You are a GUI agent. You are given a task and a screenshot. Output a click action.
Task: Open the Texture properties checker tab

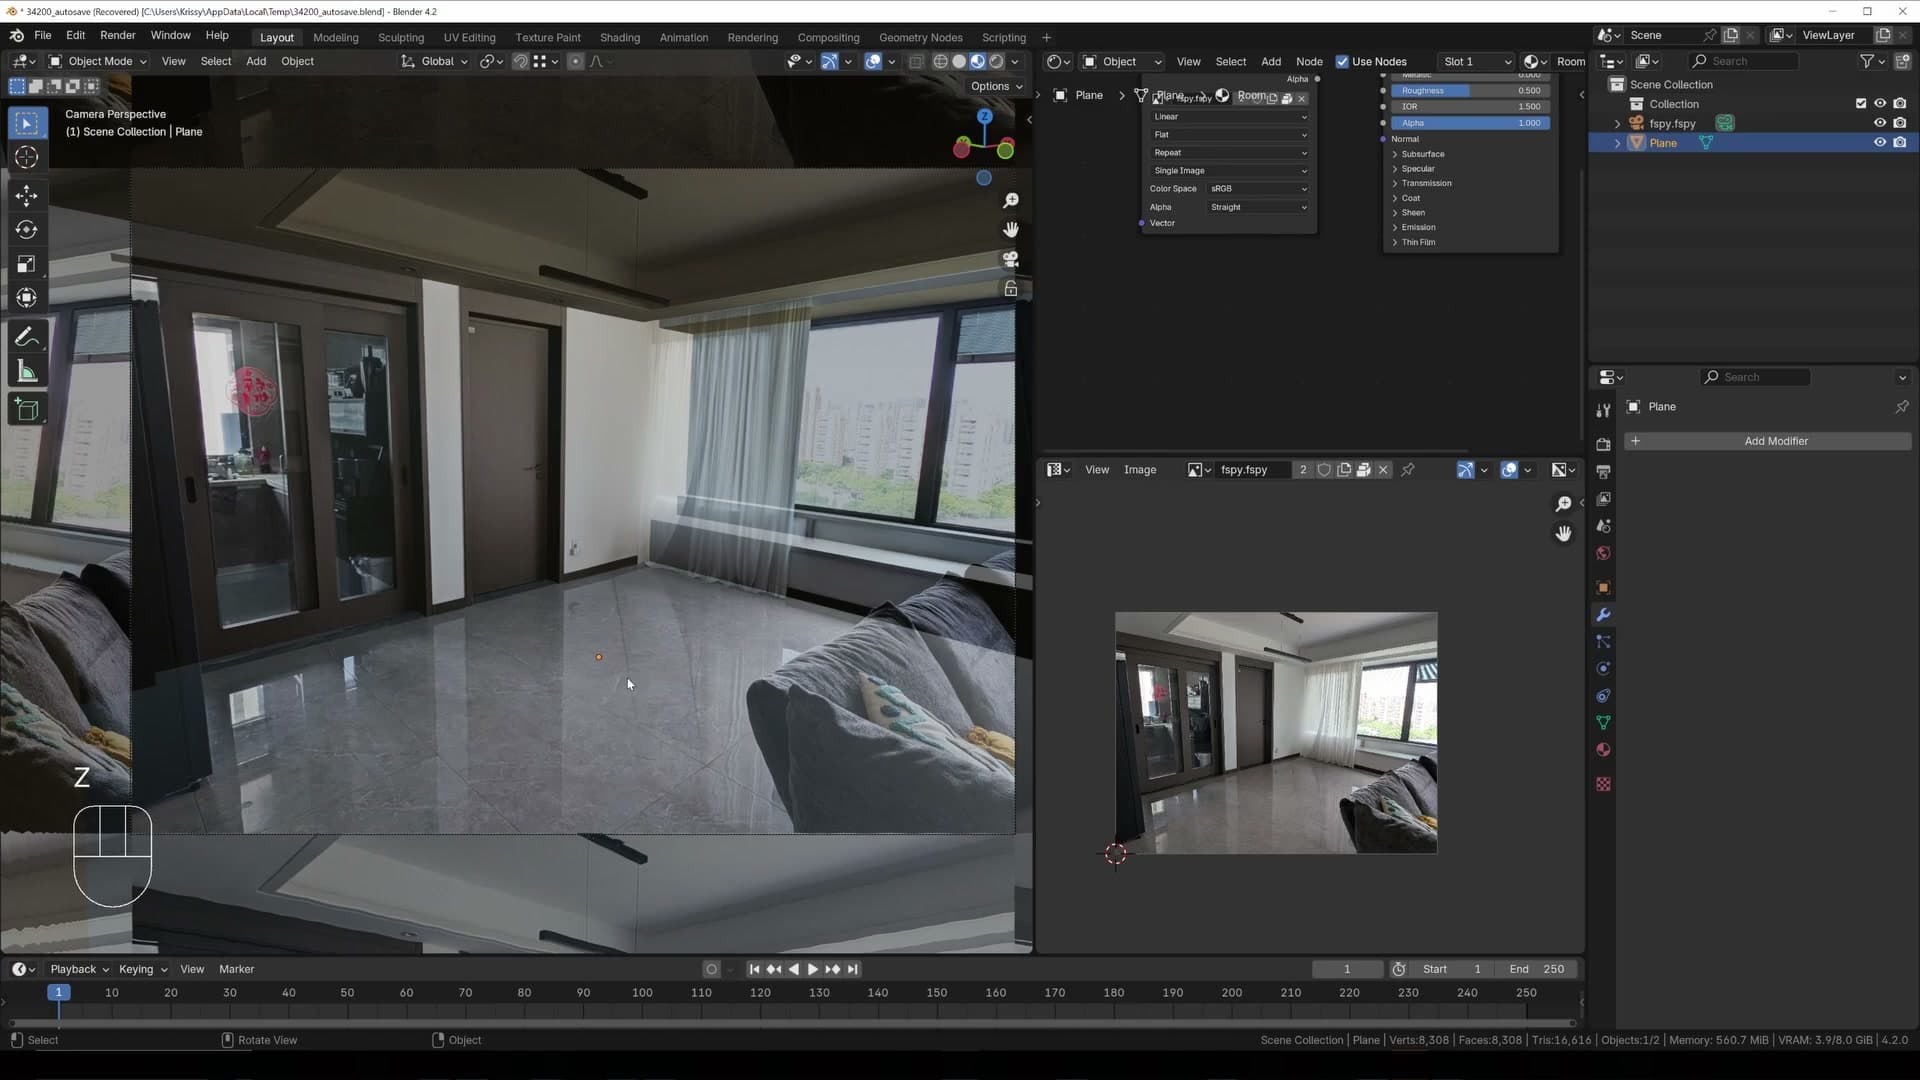[x=1603, y=784]
